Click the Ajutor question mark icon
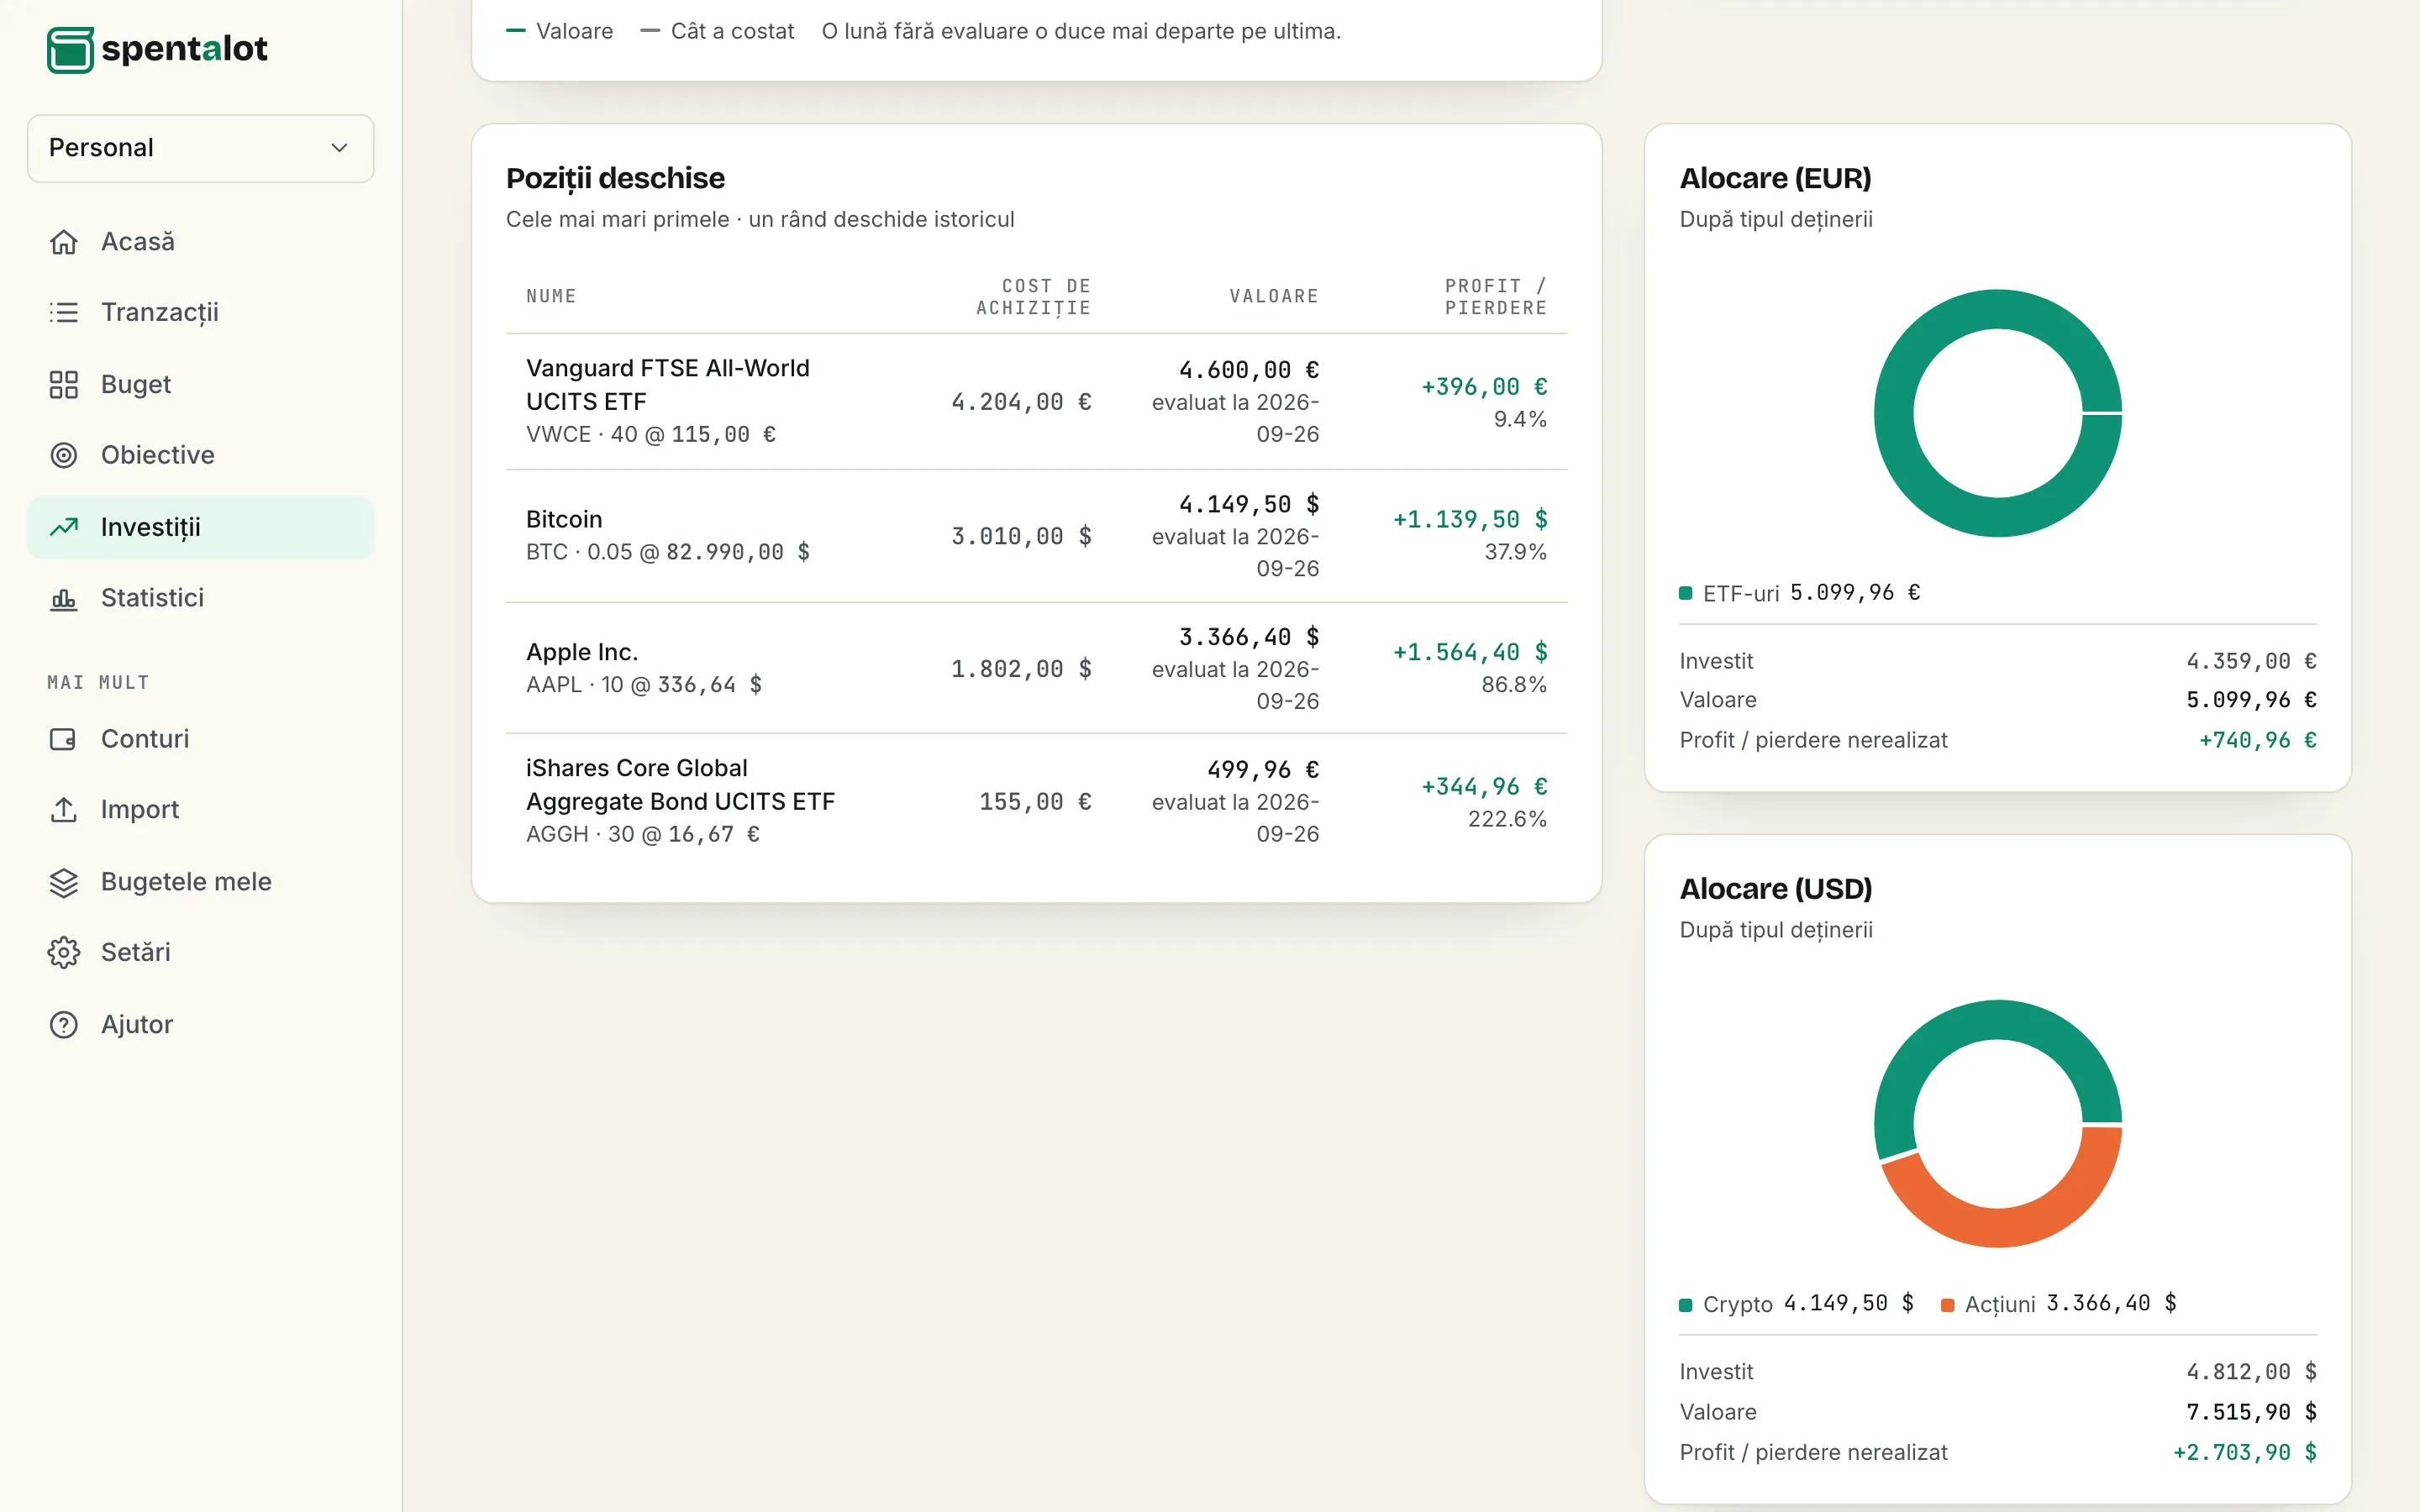This screenshot has width=2420, height=1512. point(64,1024)
